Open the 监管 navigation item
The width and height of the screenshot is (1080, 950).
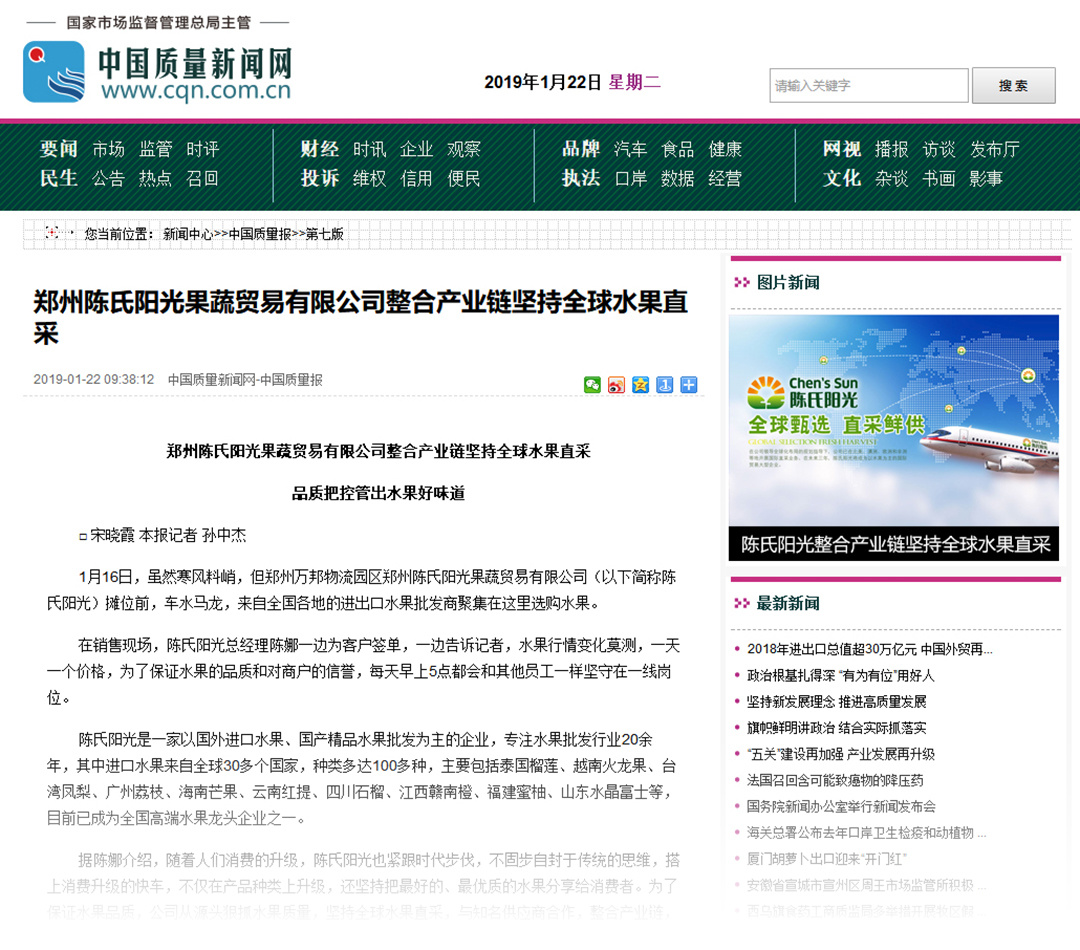[156, 149]
